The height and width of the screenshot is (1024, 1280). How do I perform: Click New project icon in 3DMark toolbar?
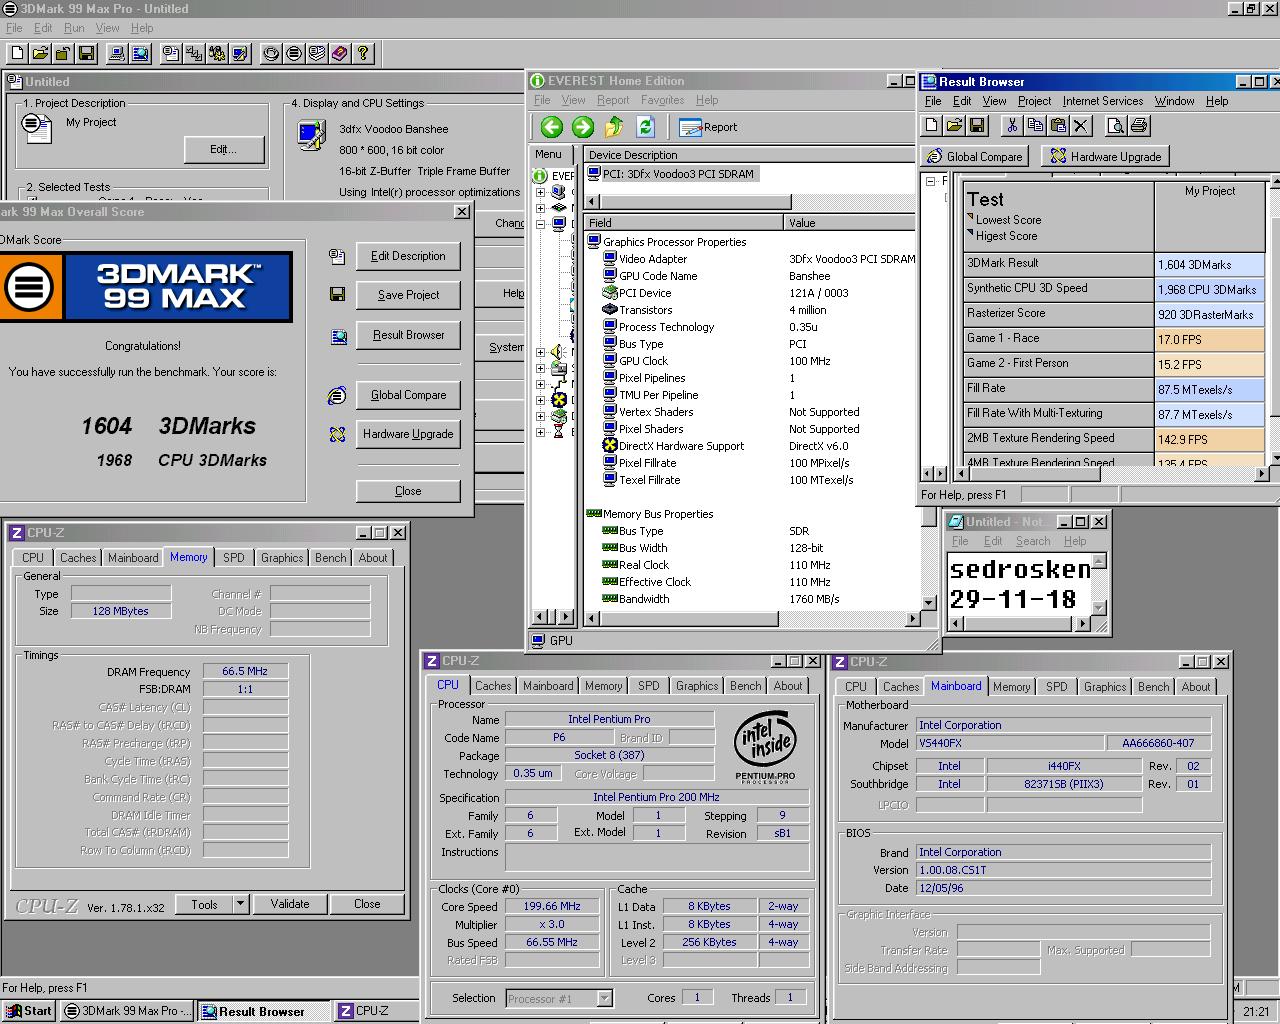point(17,53)
